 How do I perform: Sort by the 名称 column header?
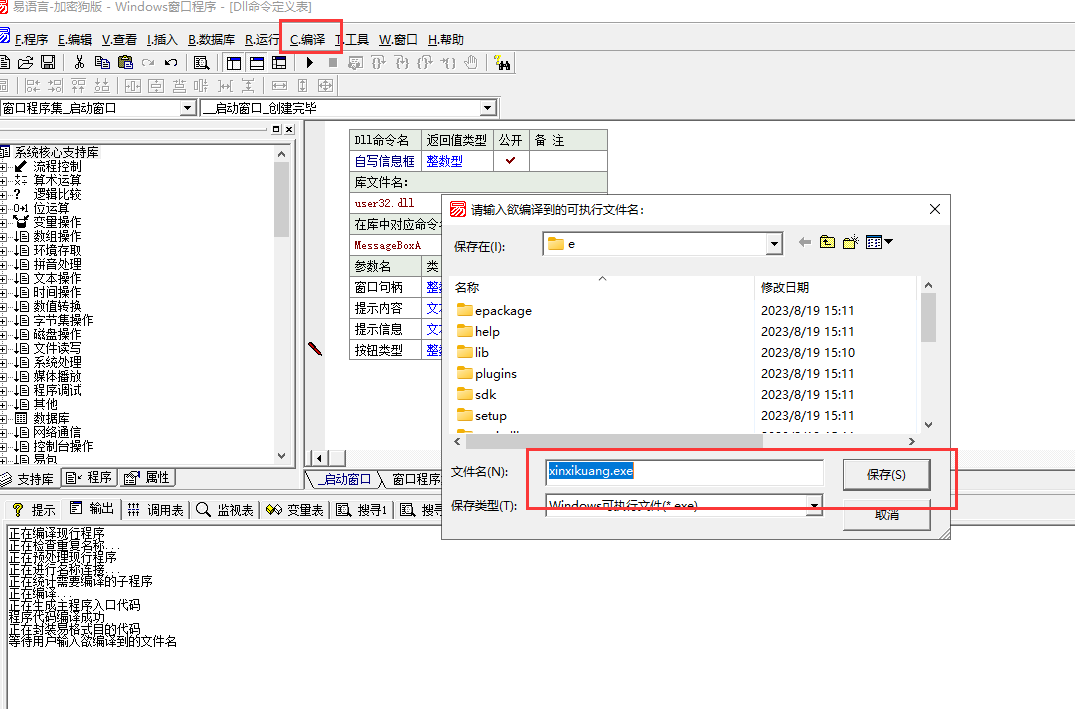[x=602, y=287]
